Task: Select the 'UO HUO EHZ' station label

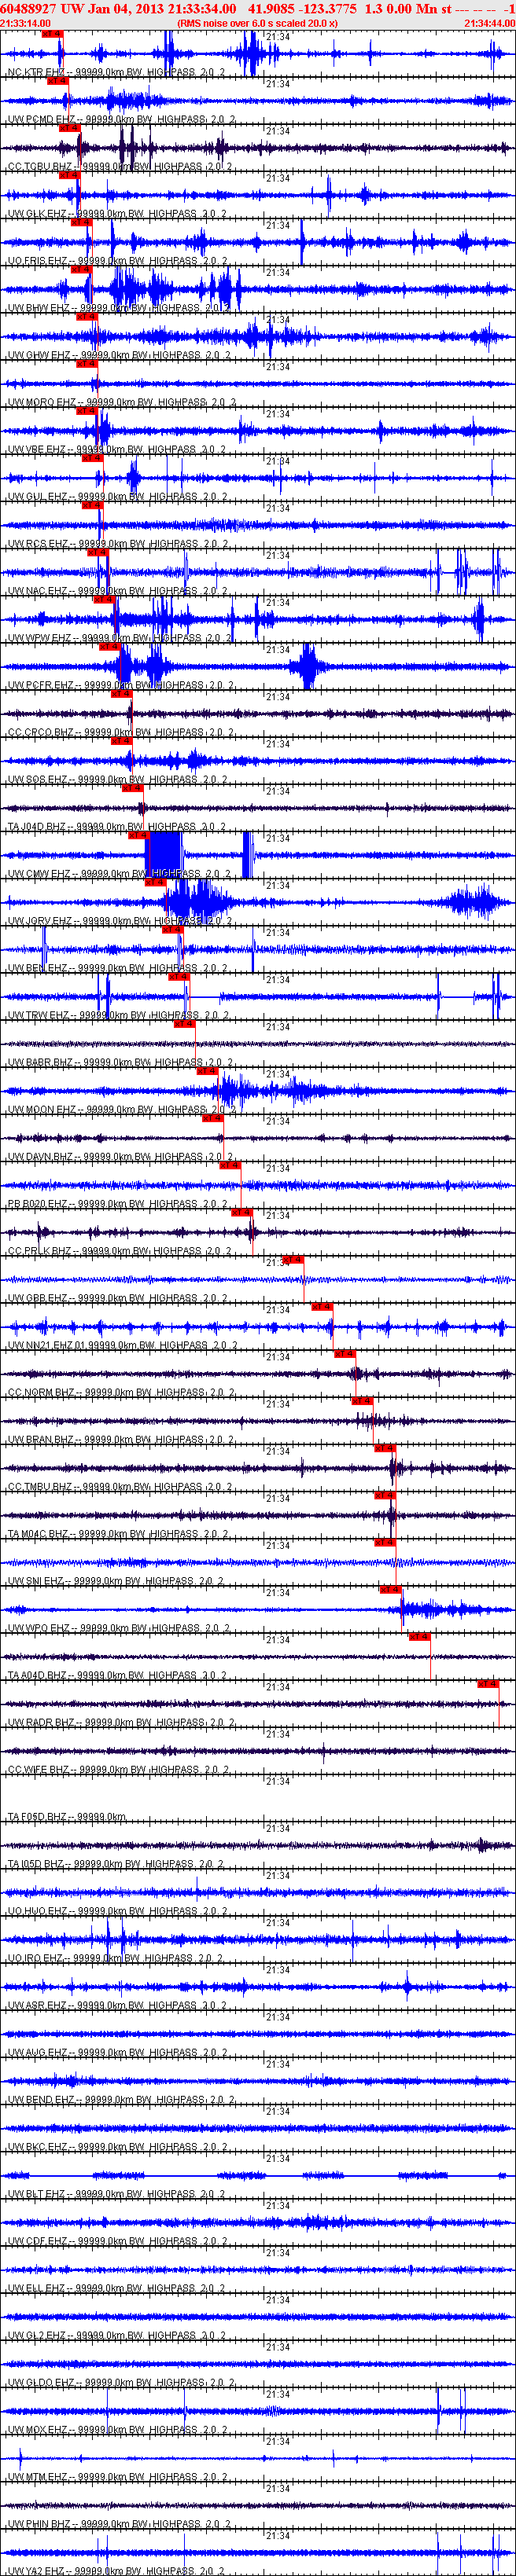Action: click(x=37, y=1910)
